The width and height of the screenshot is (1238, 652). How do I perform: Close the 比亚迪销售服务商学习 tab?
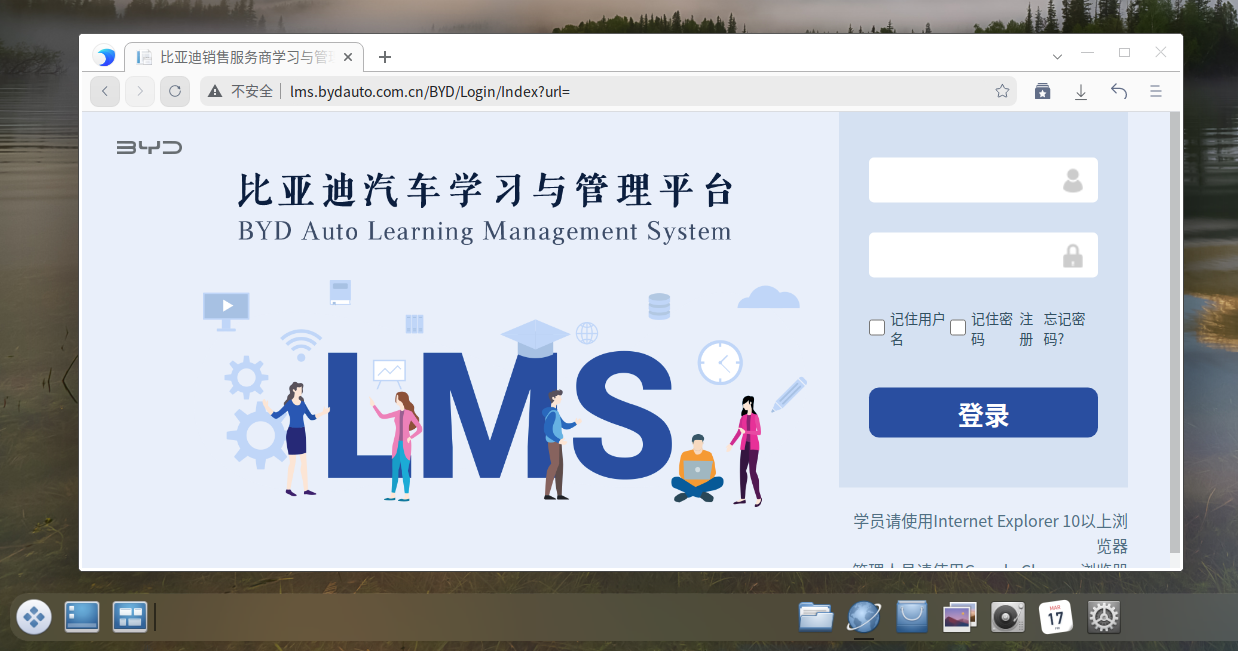point(347,57)
